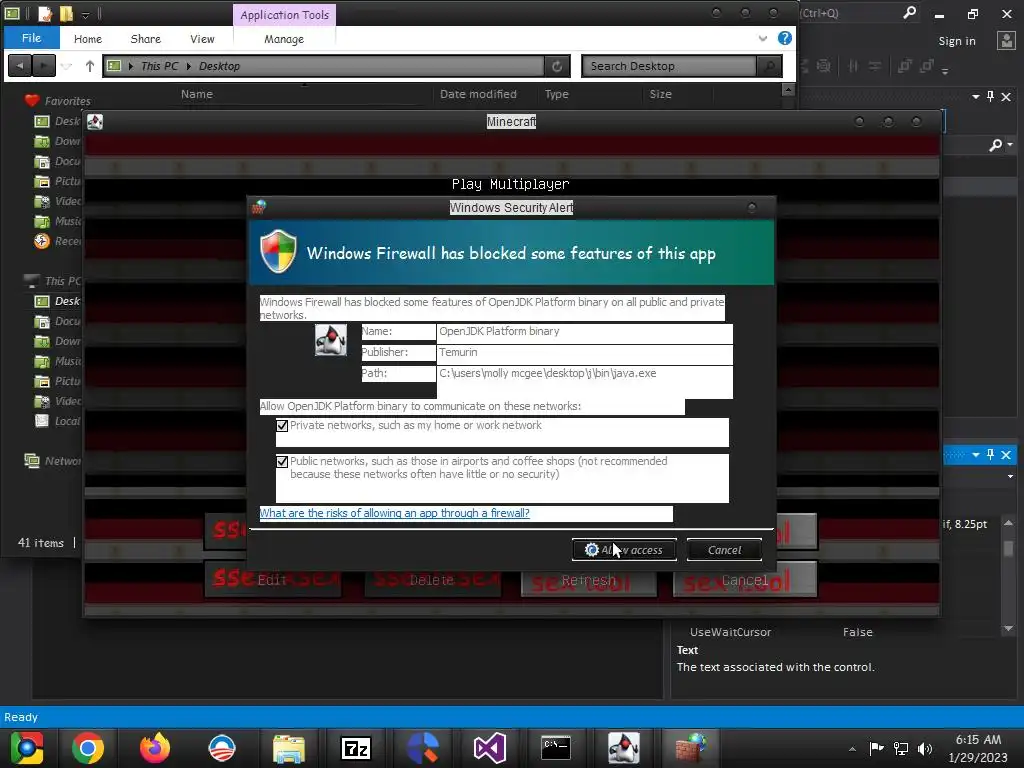Click the Properties quick access icon in Explorer
Image resolution: width=1024 pixels, height=768 pixels.
click(x=44, y=13)
